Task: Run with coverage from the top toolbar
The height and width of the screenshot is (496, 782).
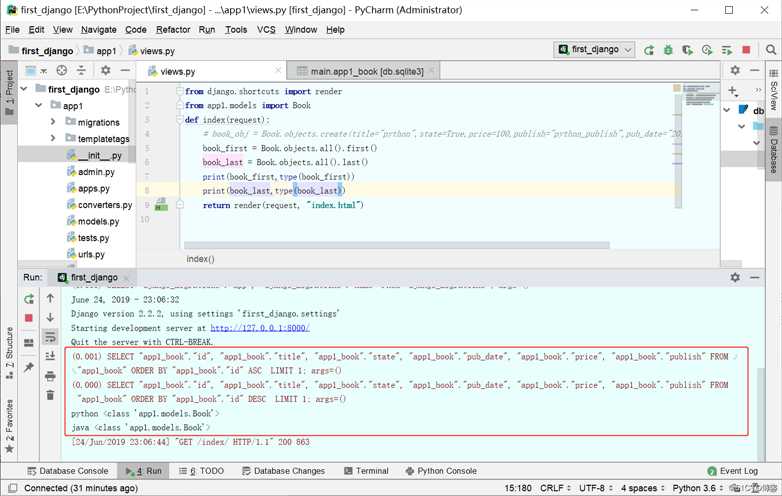Action: pyautogui.click(x=688, y=50)
